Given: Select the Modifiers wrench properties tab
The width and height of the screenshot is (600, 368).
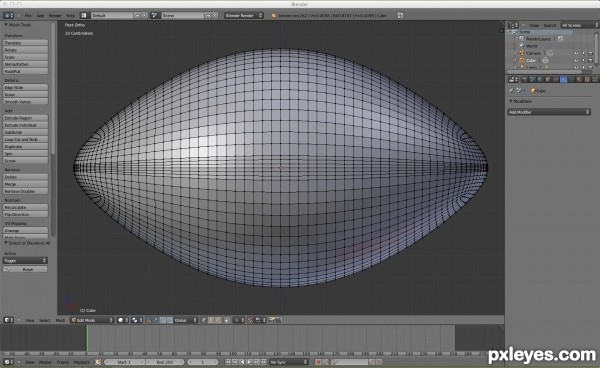Looking at the screenshot, I should point(564,80).
